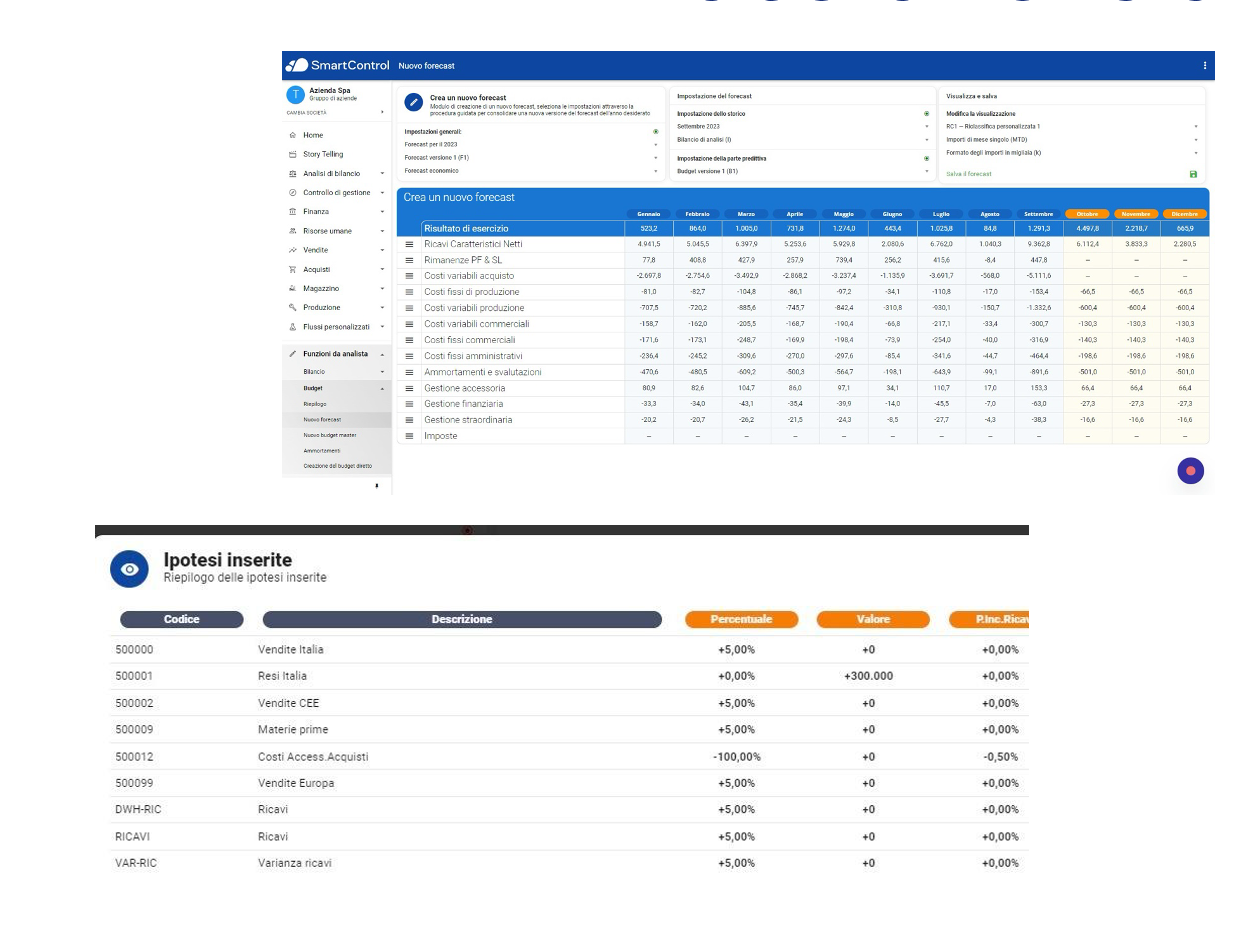Open the hamburger menu for Costi fissi commerciali

409,340
